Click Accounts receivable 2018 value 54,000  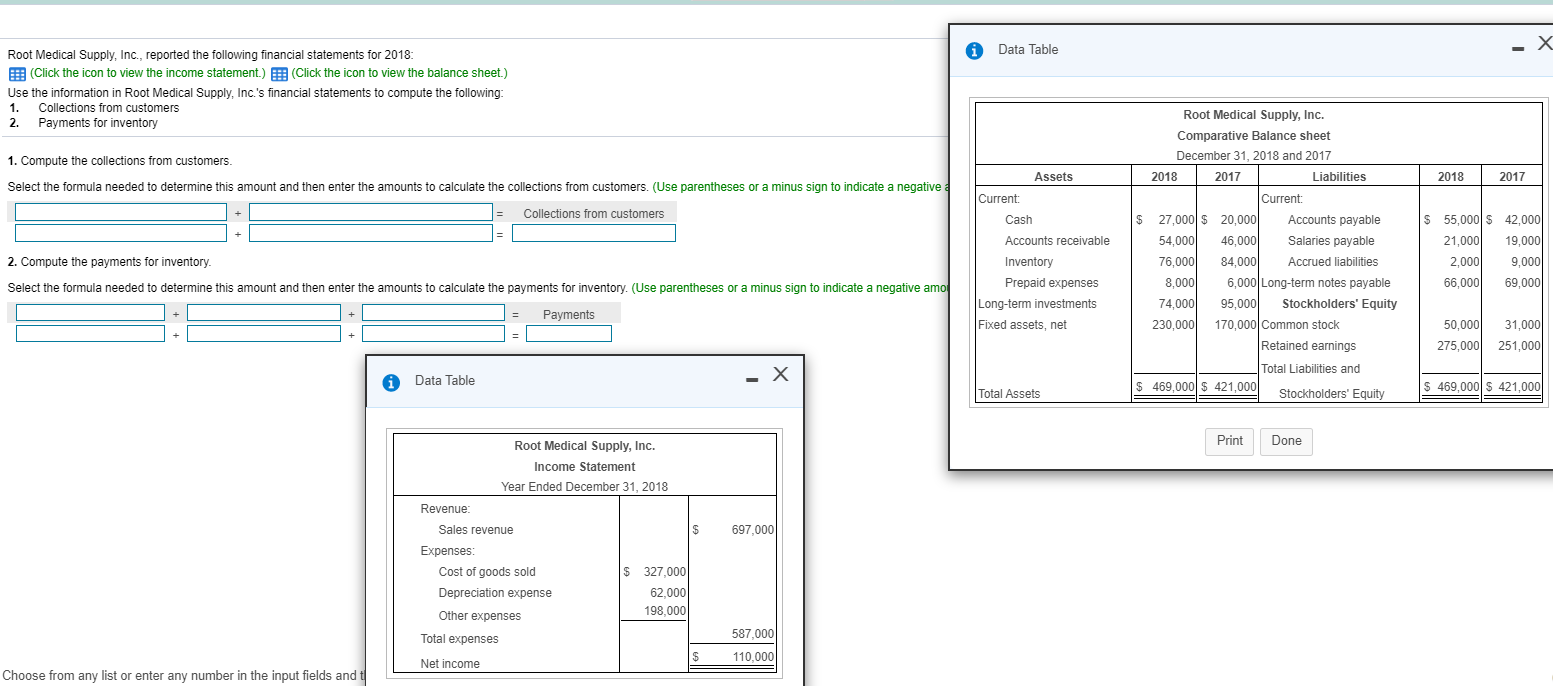(x=1176, y=241)
